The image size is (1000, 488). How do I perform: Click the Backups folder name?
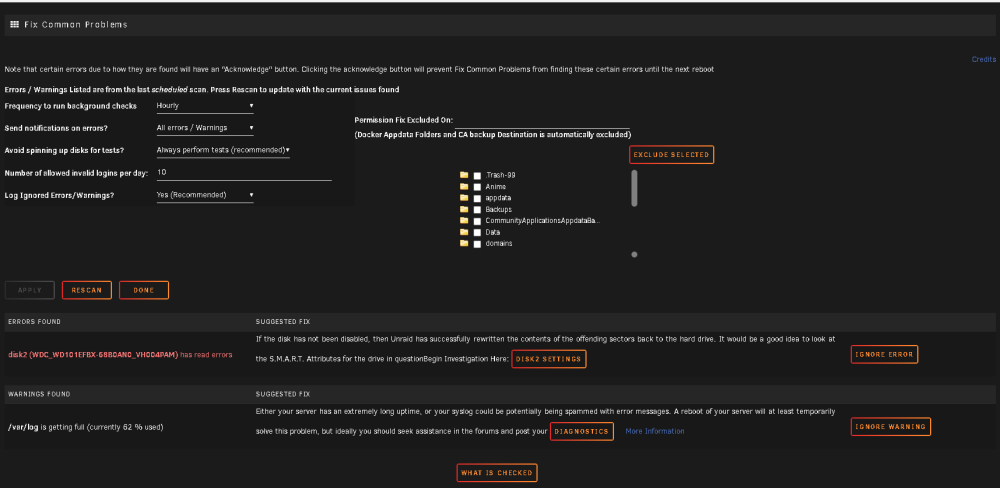click(499, 209)
